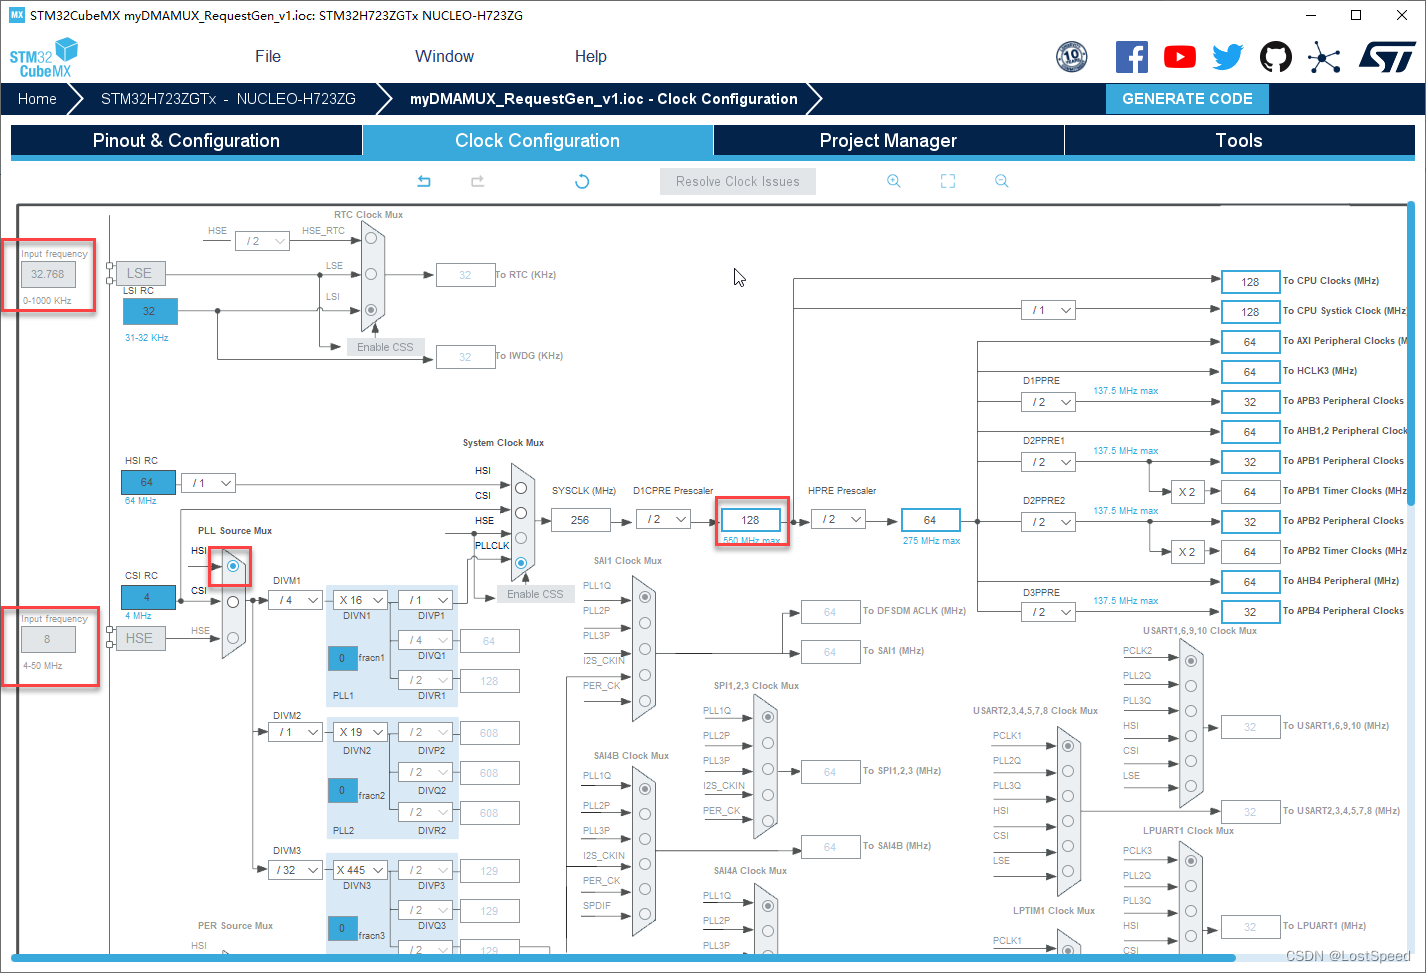Switch to Pinout & Configuration tab
The width and height of the screenshot is (1426, 973).
pyautogui.click(x=186, y=141)
